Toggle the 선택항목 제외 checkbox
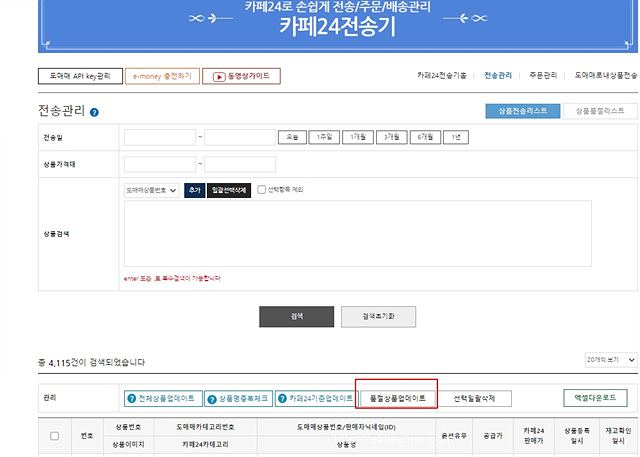640x457 pixels. (x=262, y=190)
